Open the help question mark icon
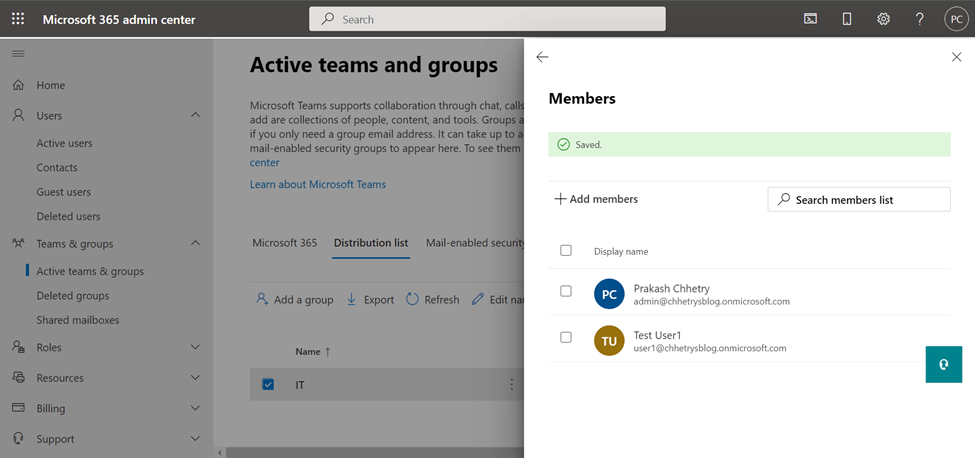The width and height of the screenshot is (975, 458). click(x=920, y=19)
